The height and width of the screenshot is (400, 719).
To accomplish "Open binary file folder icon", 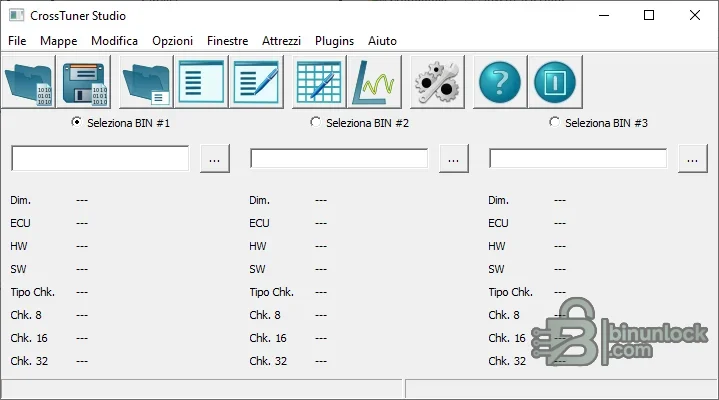I will tap(28, 82).
